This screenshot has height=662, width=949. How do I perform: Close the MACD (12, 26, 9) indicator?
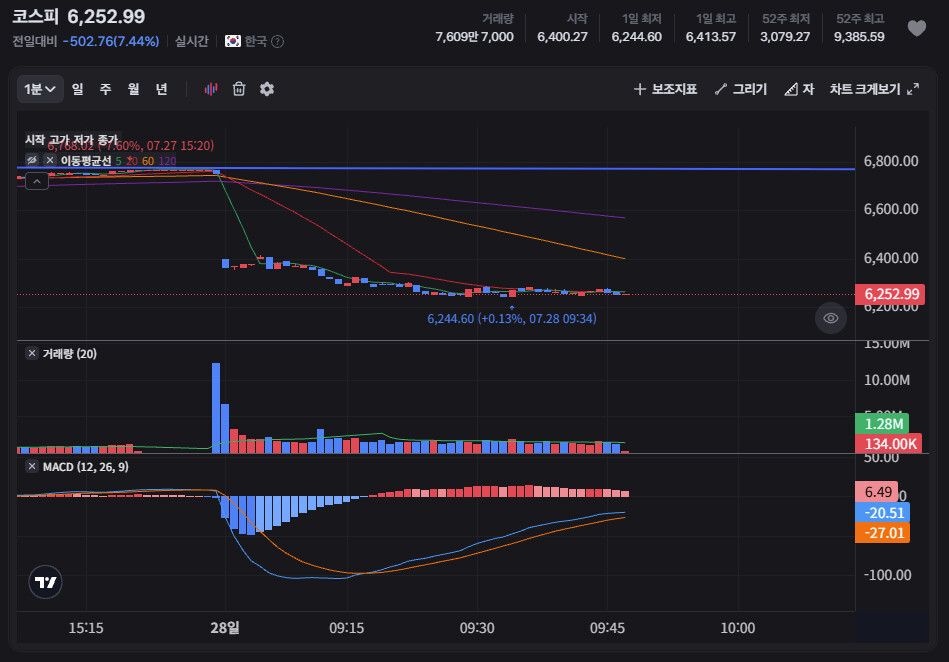[x=32, y=467]
